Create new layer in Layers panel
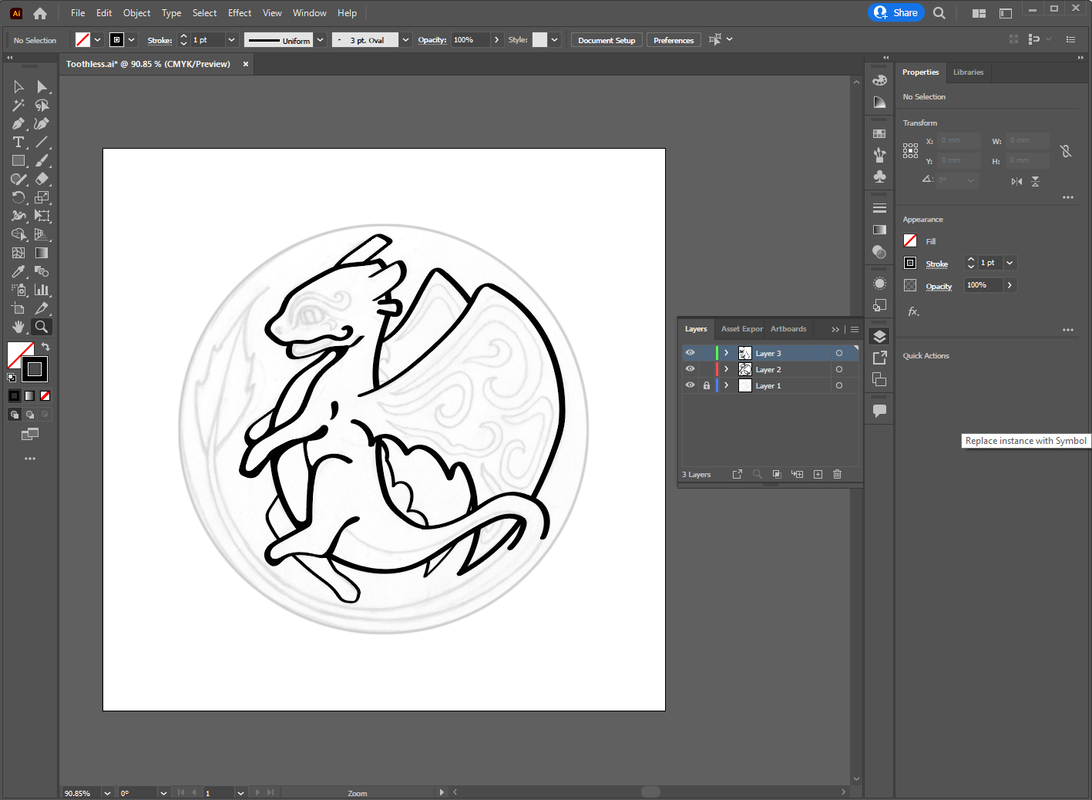The width and height of the screenshot is (1092, 800). (x=817, y=474)
